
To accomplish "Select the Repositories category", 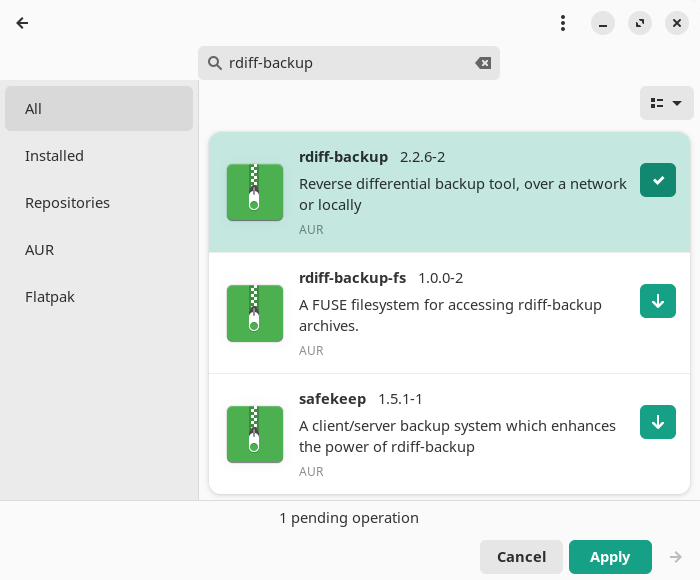I will [99, 203].
